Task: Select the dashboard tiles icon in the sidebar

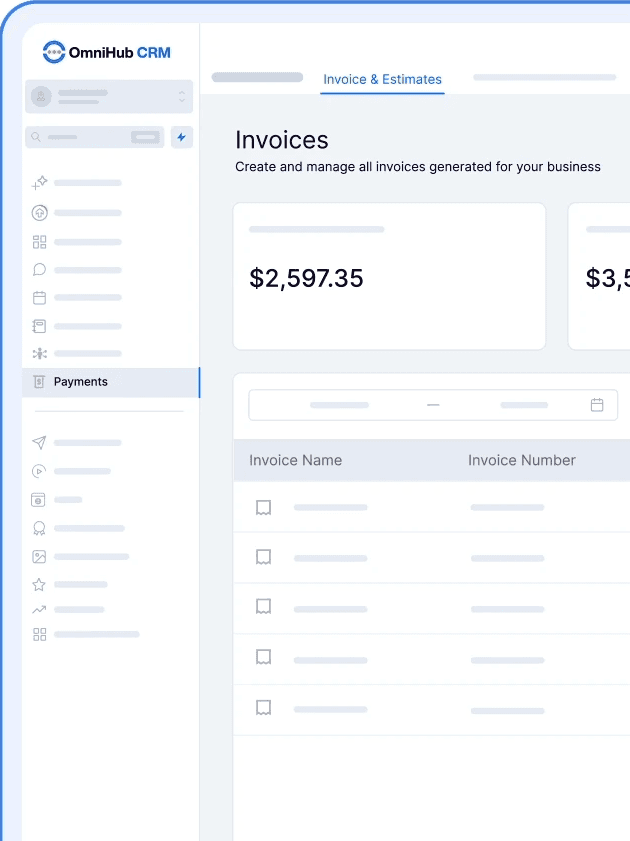Action: (x=39, y=242)
